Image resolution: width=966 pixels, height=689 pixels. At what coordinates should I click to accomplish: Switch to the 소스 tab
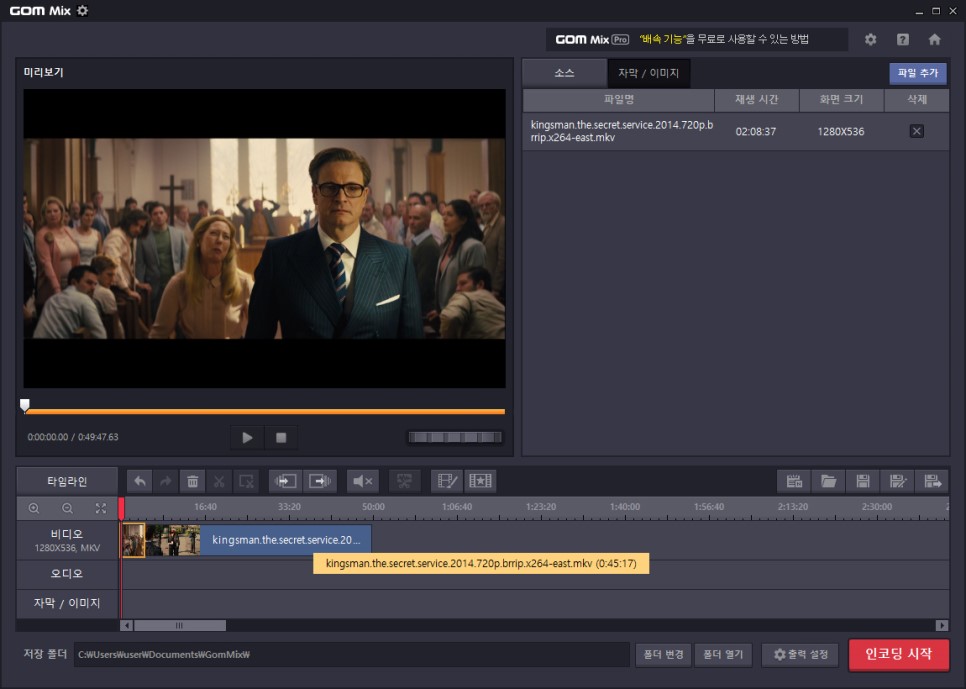tap(564, 73)
